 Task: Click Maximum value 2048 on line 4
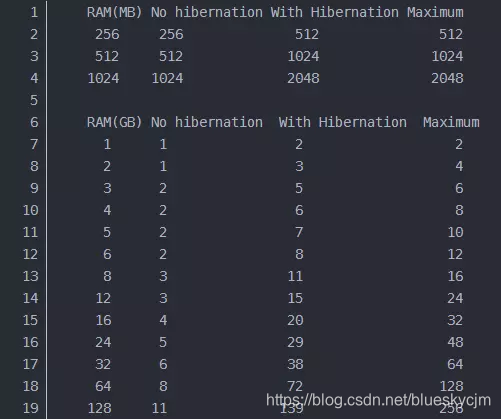447,78
